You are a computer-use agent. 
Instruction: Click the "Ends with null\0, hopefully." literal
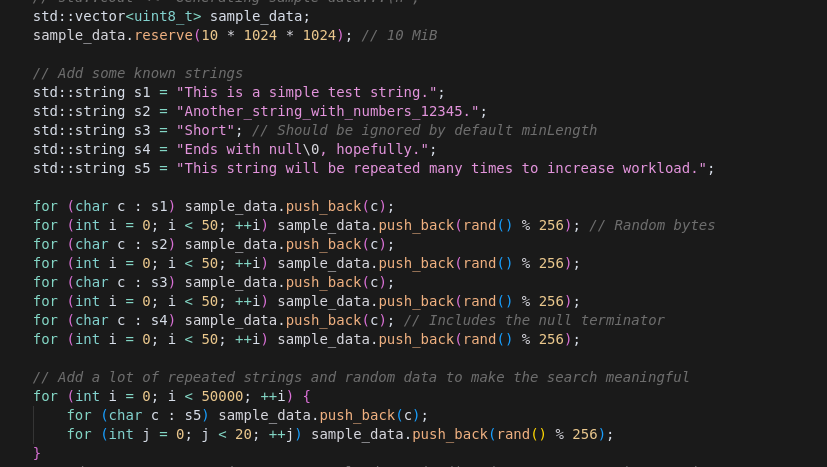305,149
